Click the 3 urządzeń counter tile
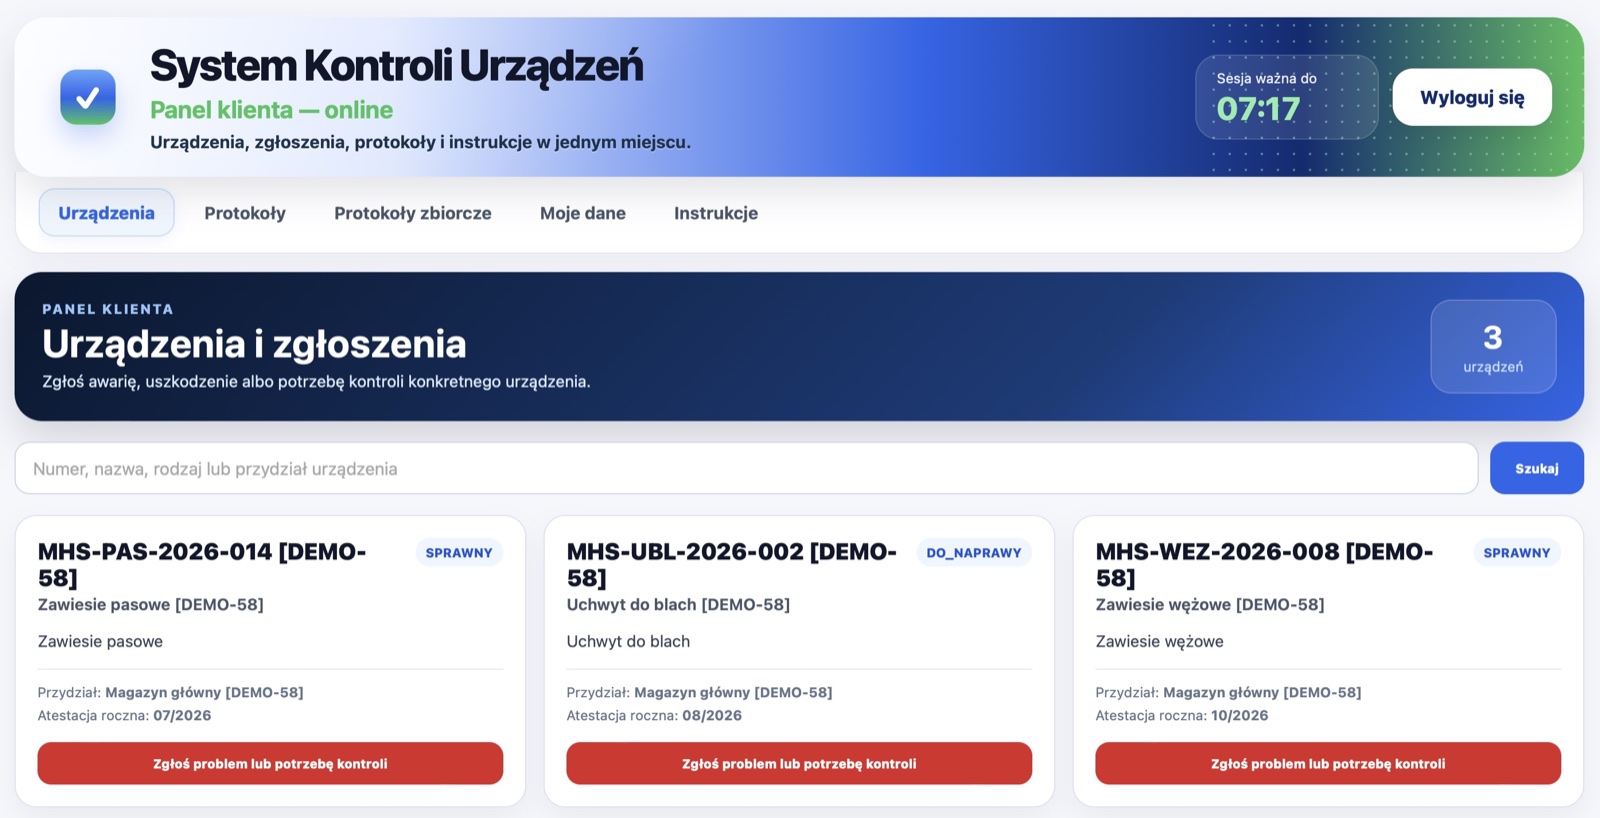Screen dimensions: 1600x818 [1493, 346]
